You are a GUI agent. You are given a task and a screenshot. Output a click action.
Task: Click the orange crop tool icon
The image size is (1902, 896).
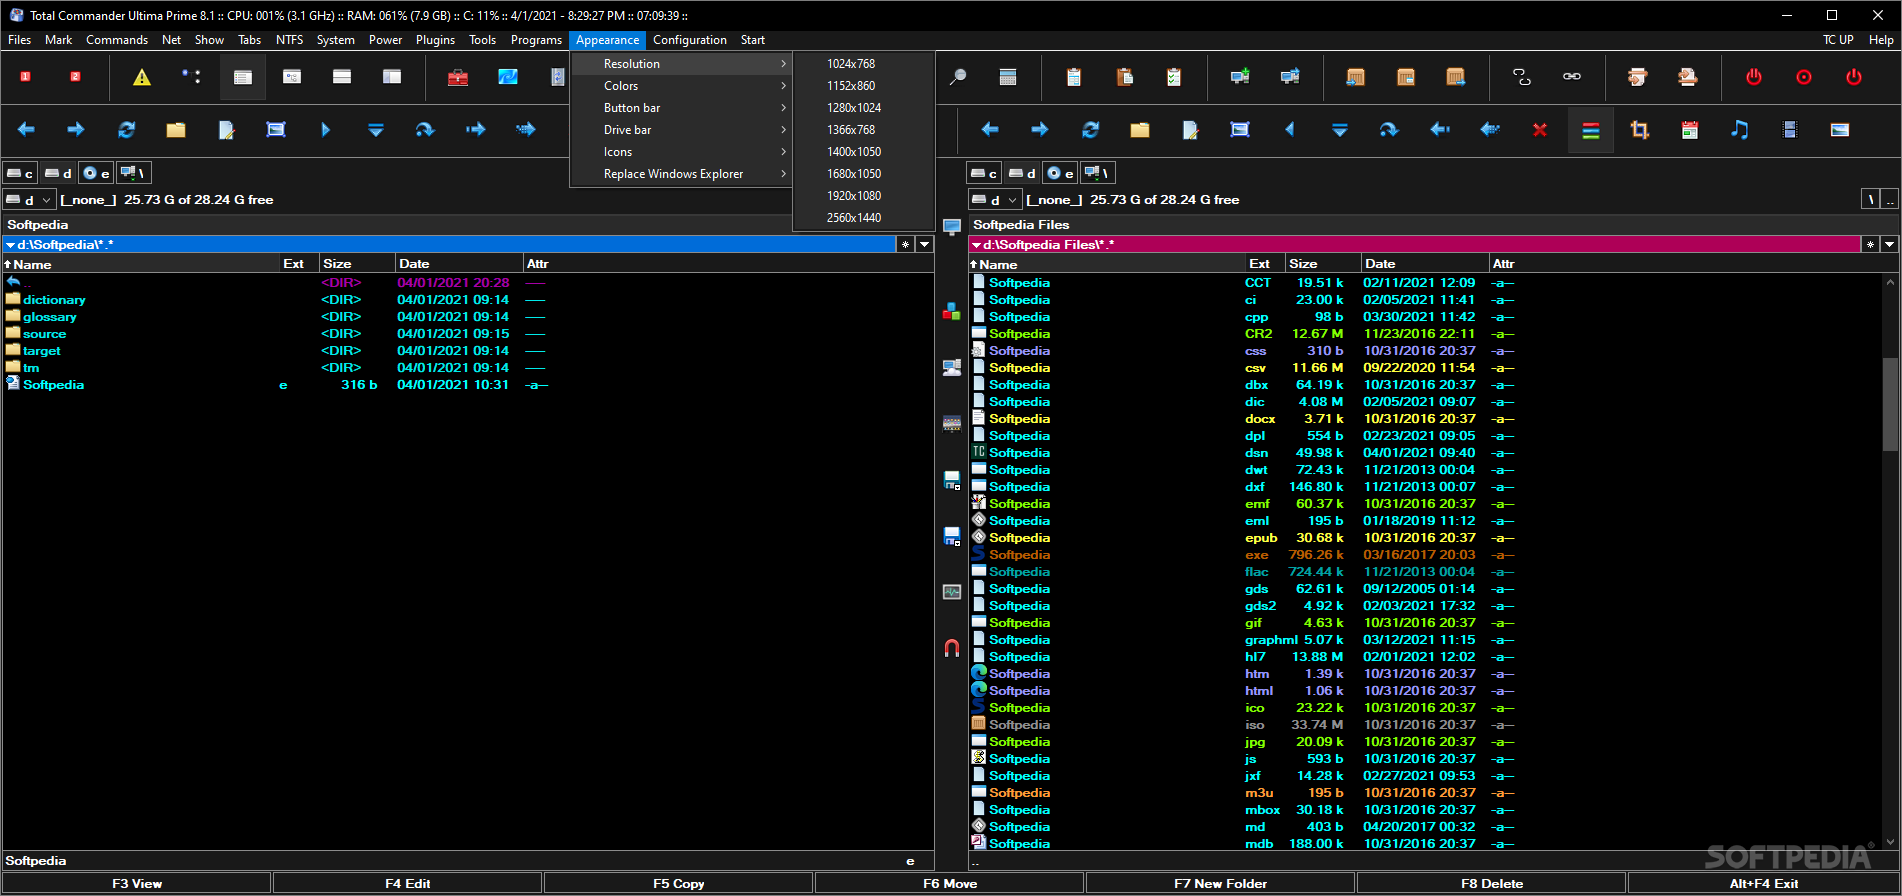point(1640,130)
